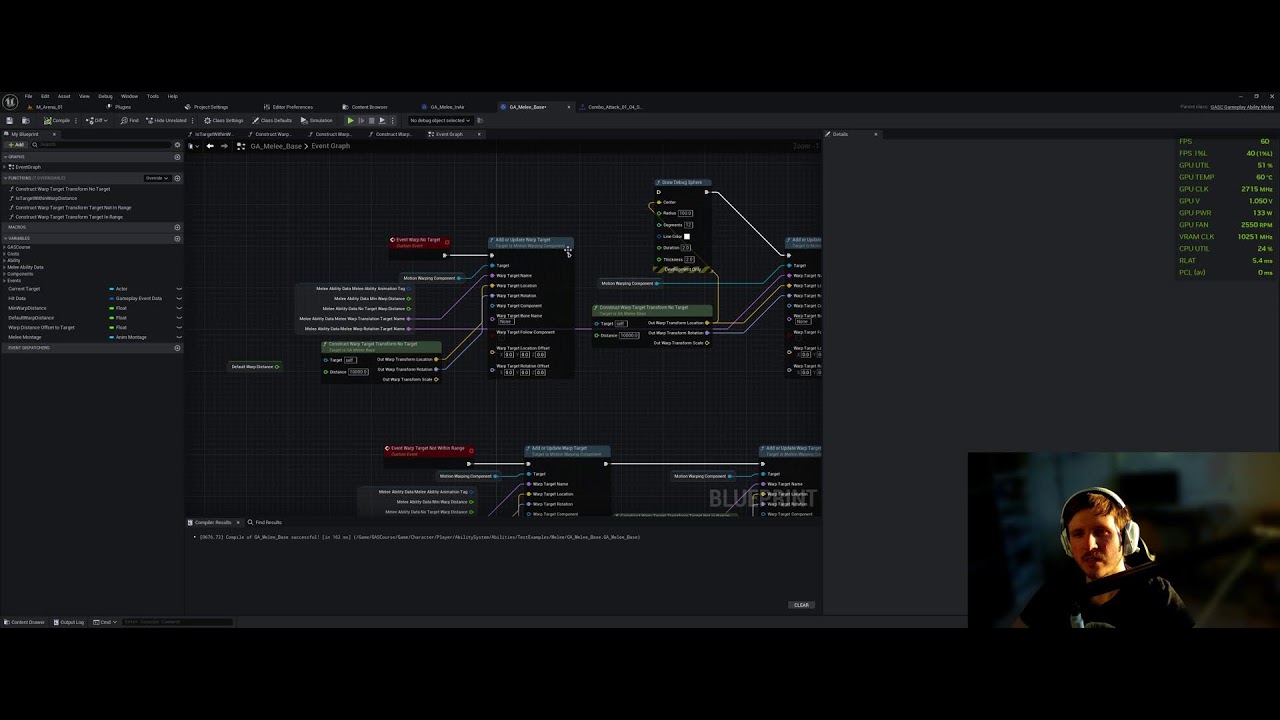Expand the Components variable category

(5, 274)
